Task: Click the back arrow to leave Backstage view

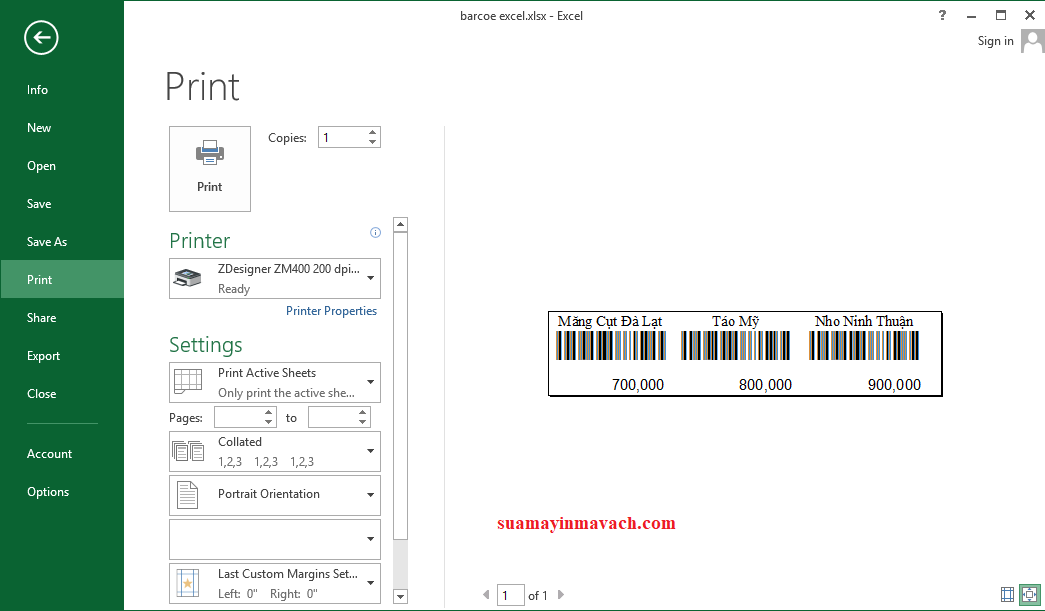Action: click(x=40, y=37)
